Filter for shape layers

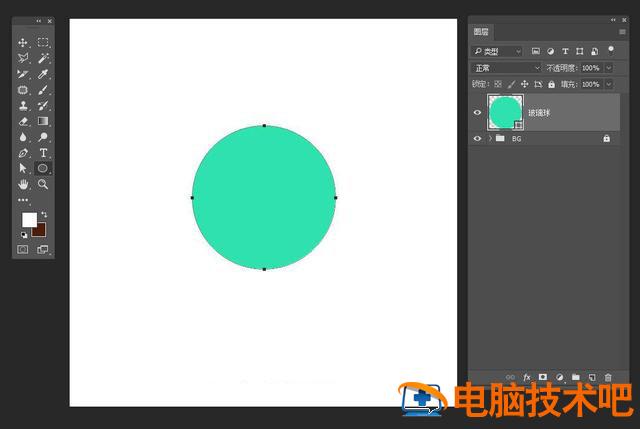click(x=580, y=51)
